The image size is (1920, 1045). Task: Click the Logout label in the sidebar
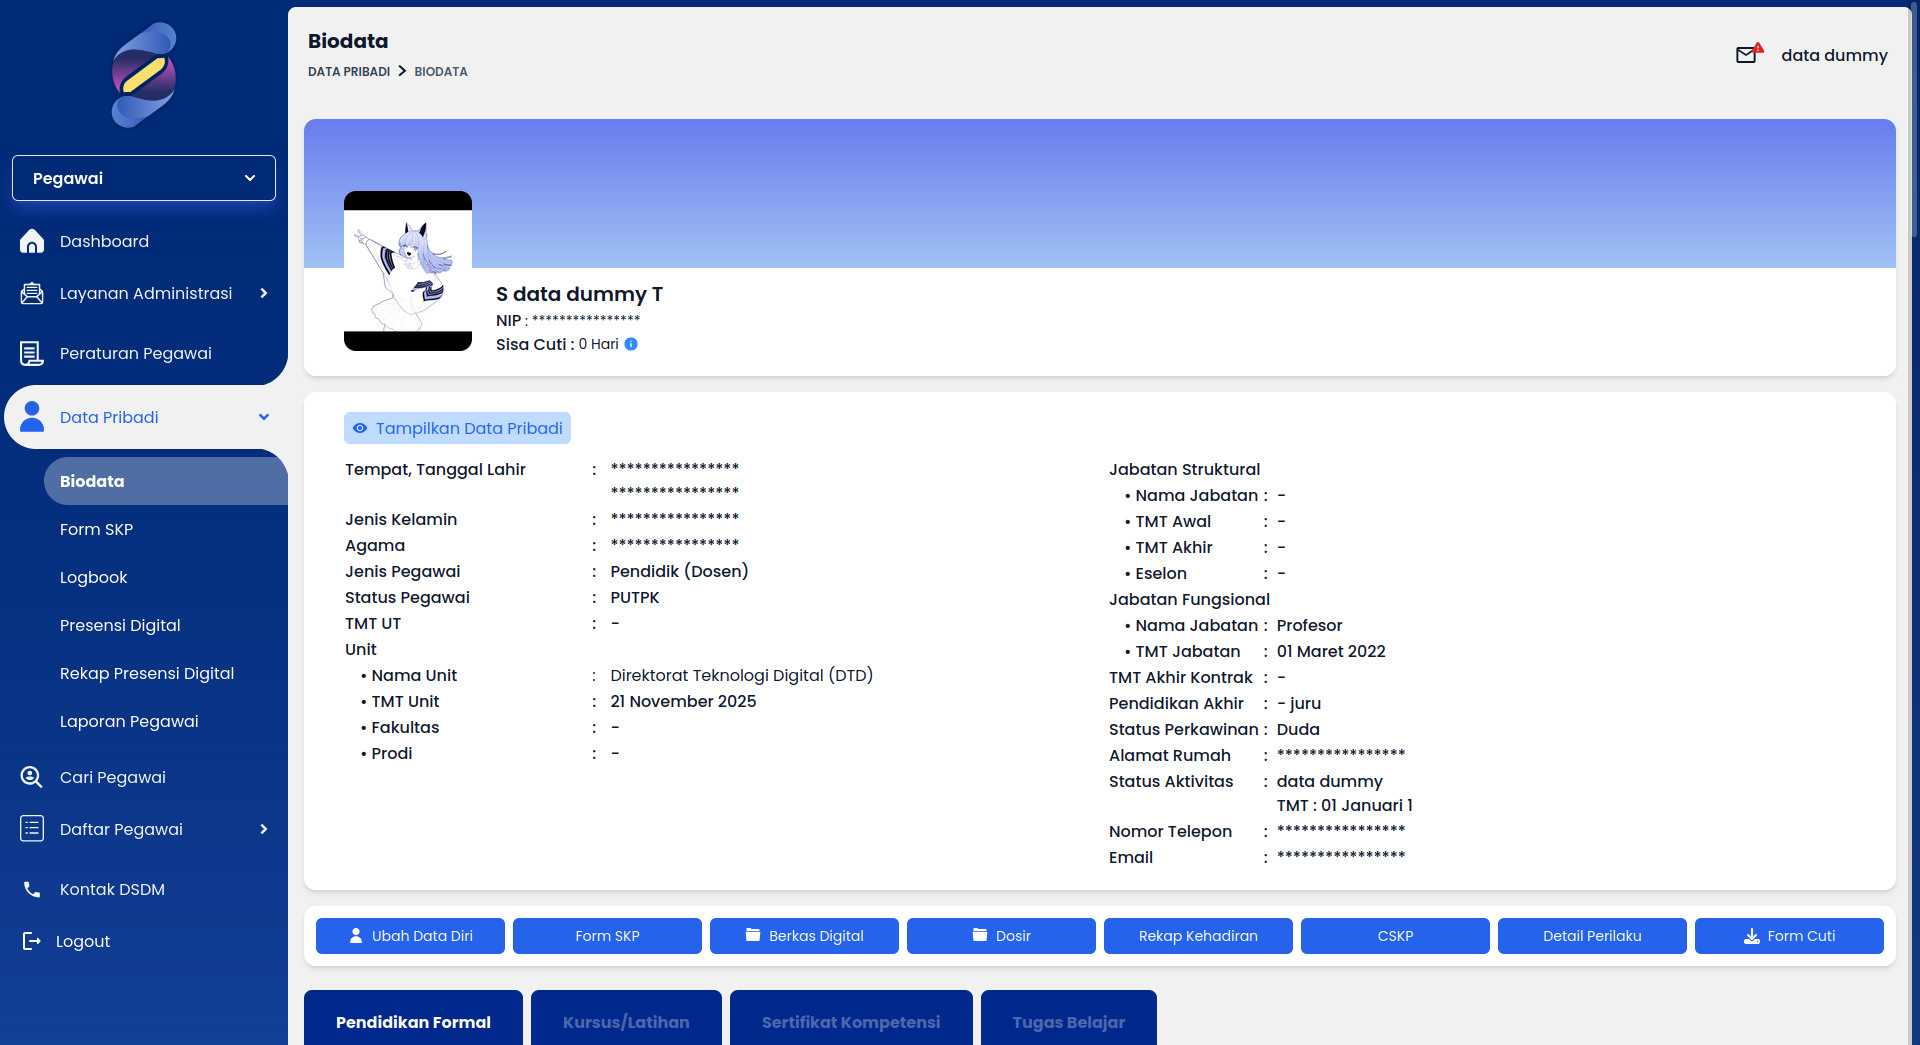click(x=83, y=941)
